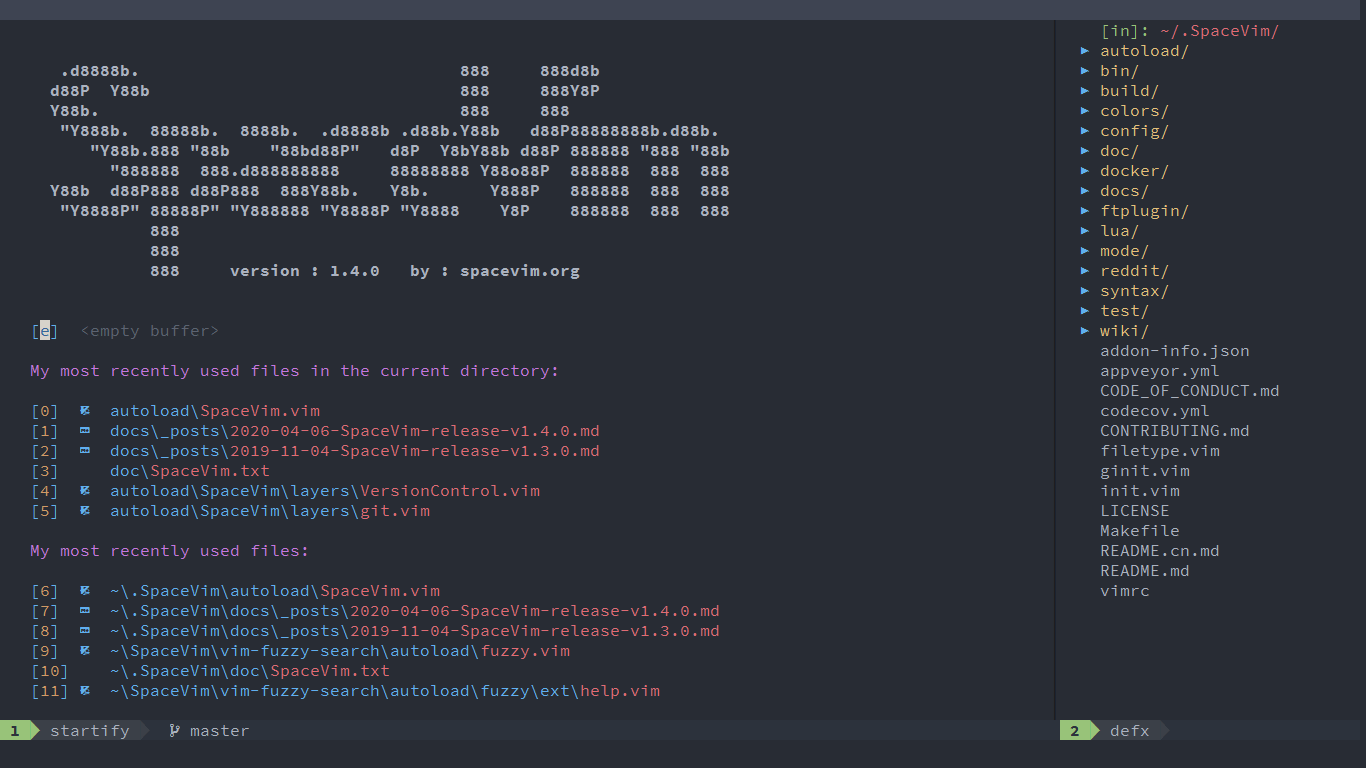Open entry [5] layers\git.vim

click(x=230, y=510)
